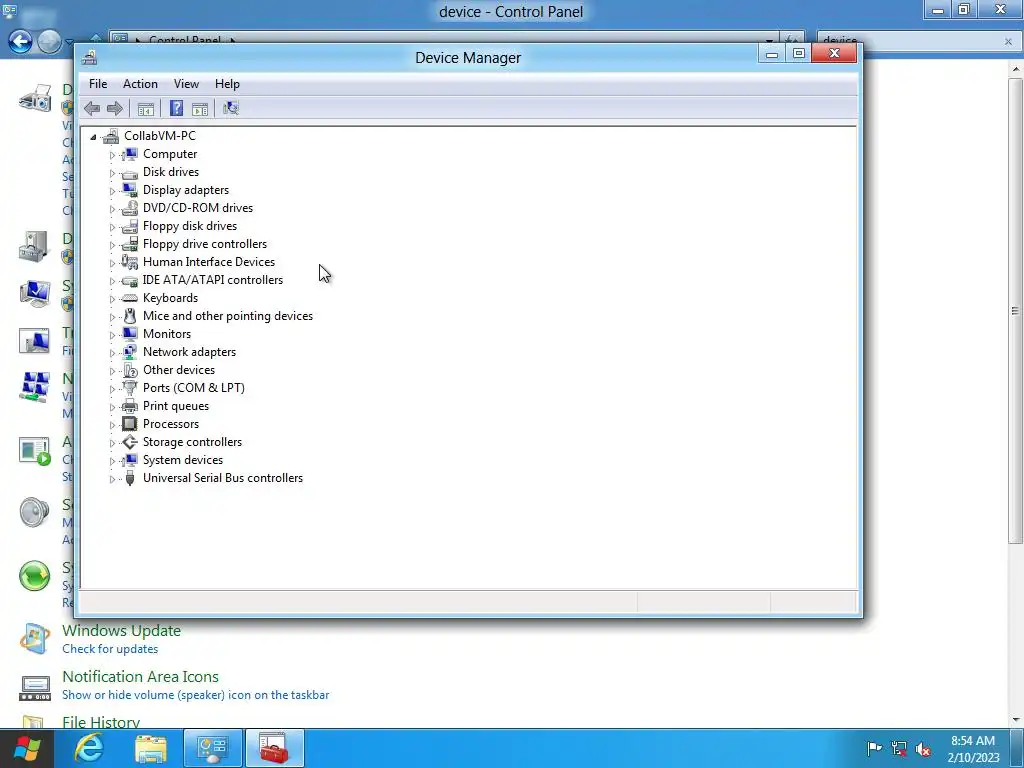
Task: Select the Network adapters icon
Action: 130,352
